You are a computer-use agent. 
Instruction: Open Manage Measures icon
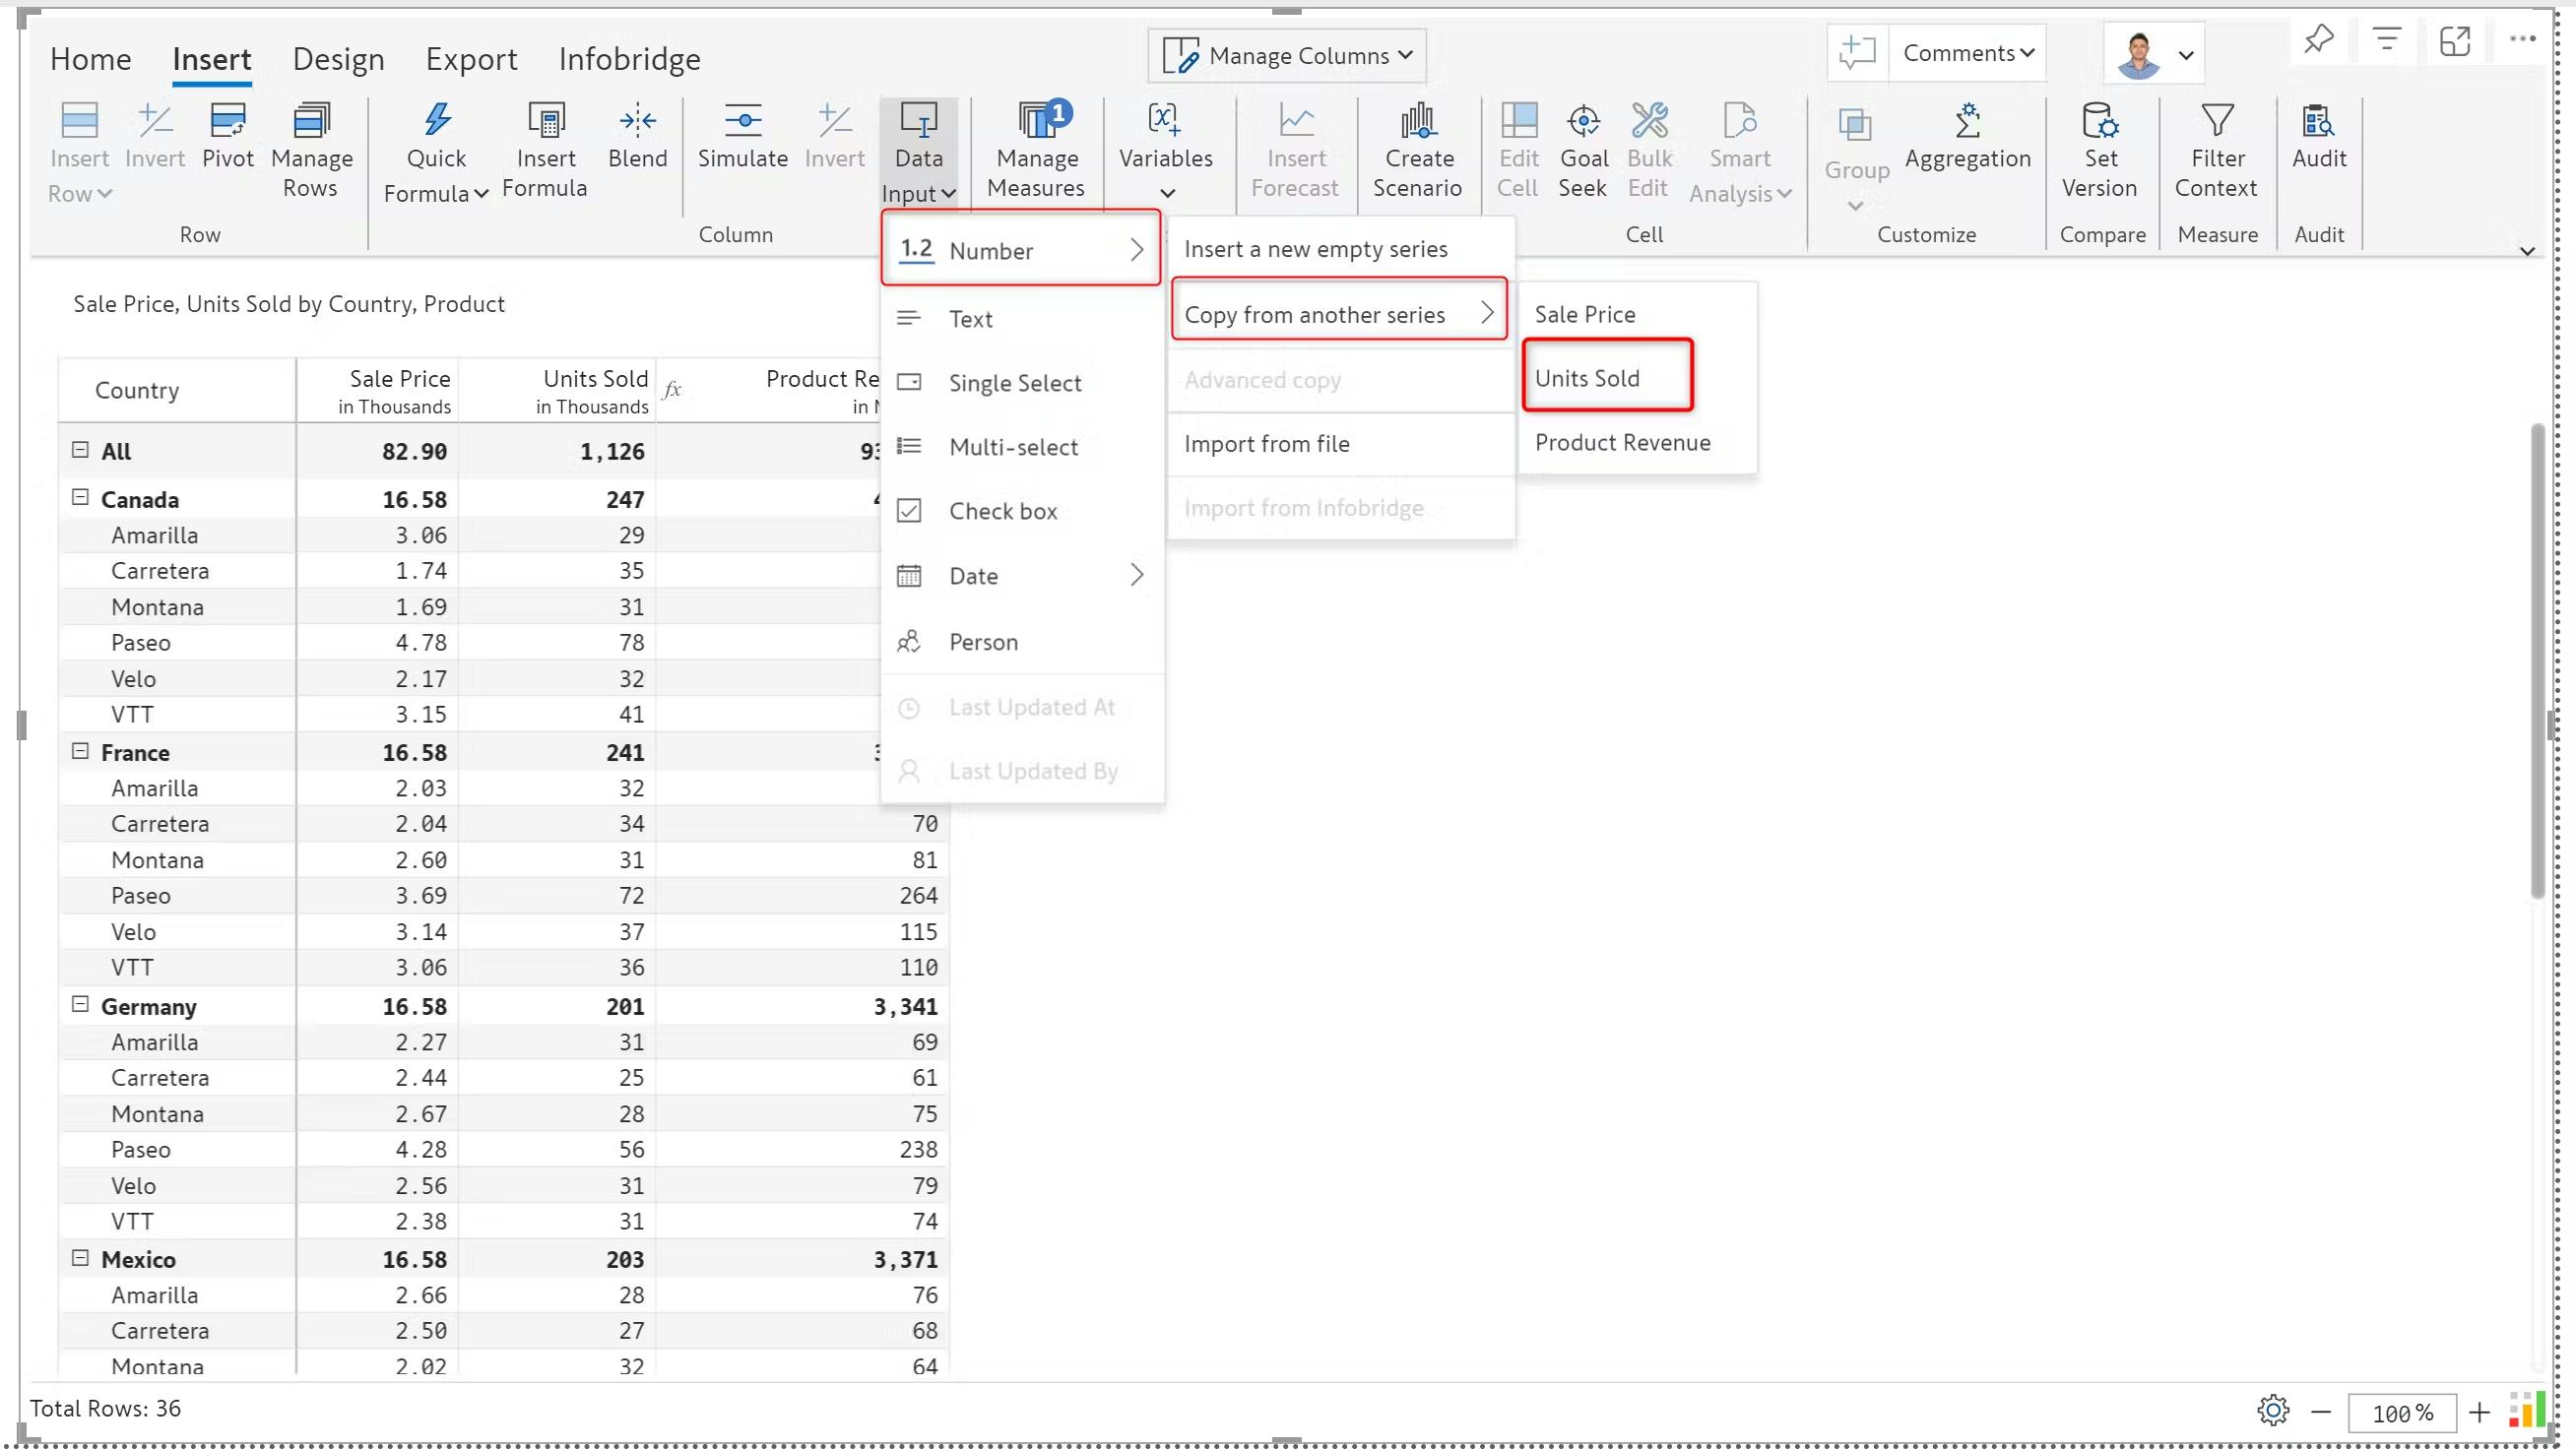click(x=1036, y=122)
